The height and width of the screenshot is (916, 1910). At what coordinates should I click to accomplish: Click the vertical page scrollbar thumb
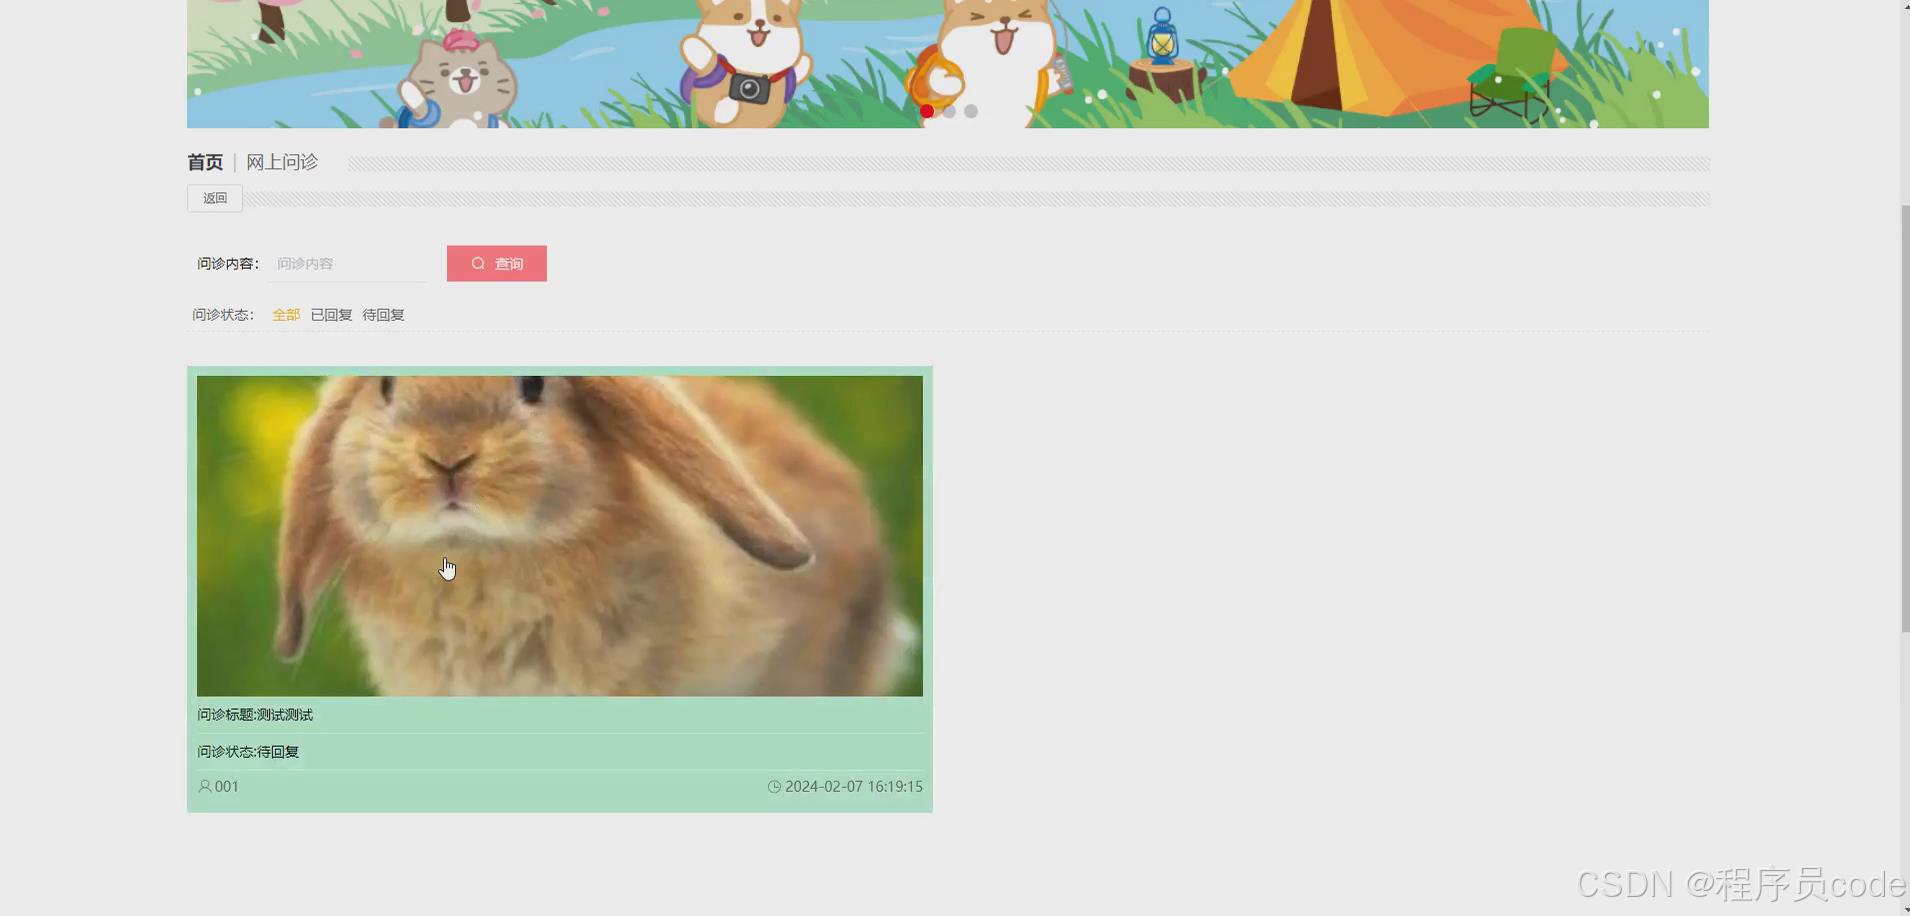point(1905,418)
